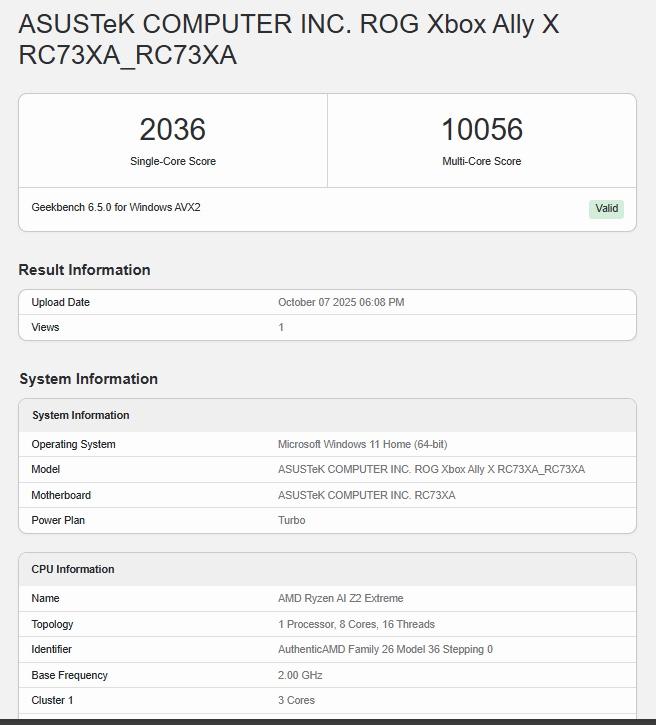Click the Result Information heading

tap(84, 270)
